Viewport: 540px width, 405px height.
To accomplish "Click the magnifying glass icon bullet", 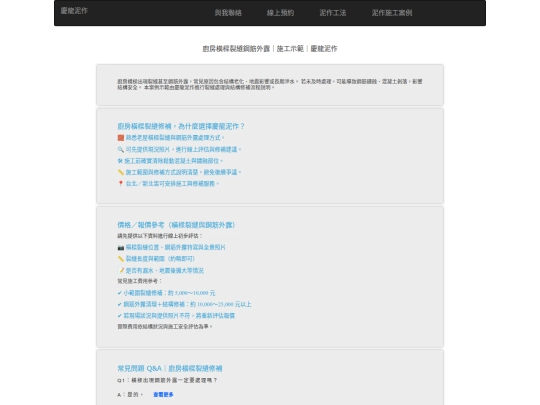I will point(121,149).
